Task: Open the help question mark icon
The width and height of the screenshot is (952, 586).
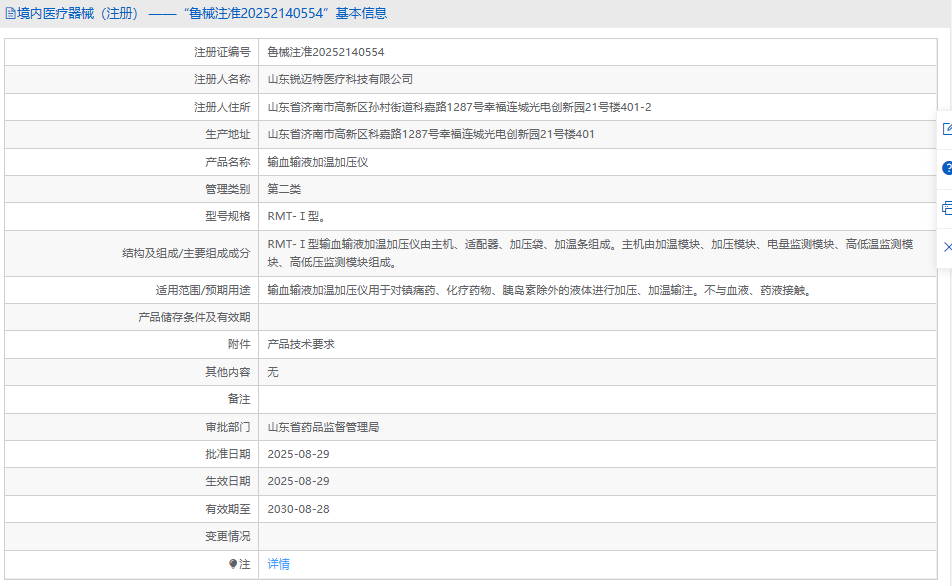Action: [946, 168]
